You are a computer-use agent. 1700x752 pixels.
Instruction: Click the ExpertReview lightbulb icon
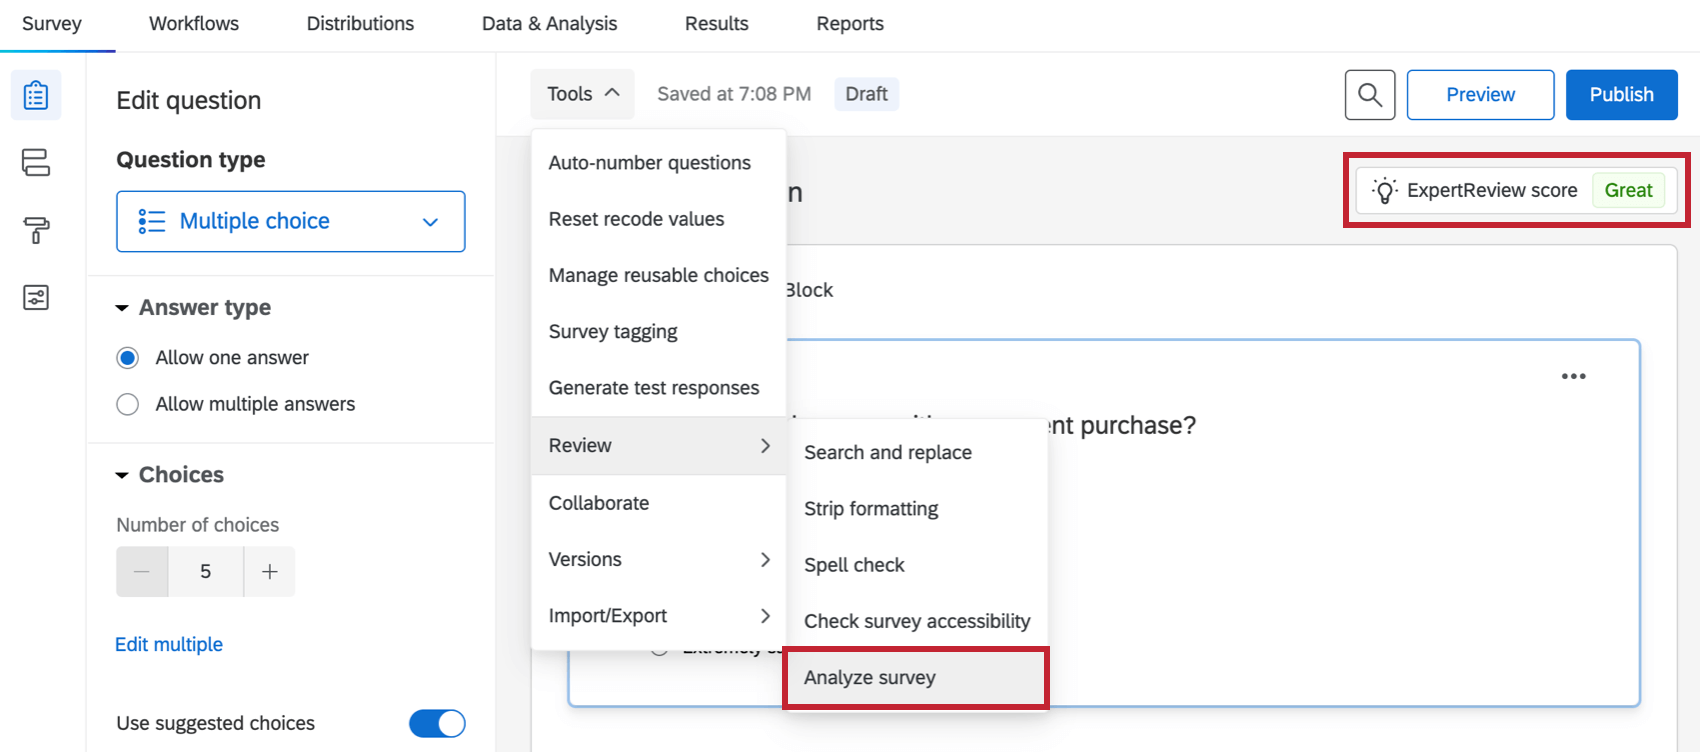pyautogui.click(x=1385, y=191)
